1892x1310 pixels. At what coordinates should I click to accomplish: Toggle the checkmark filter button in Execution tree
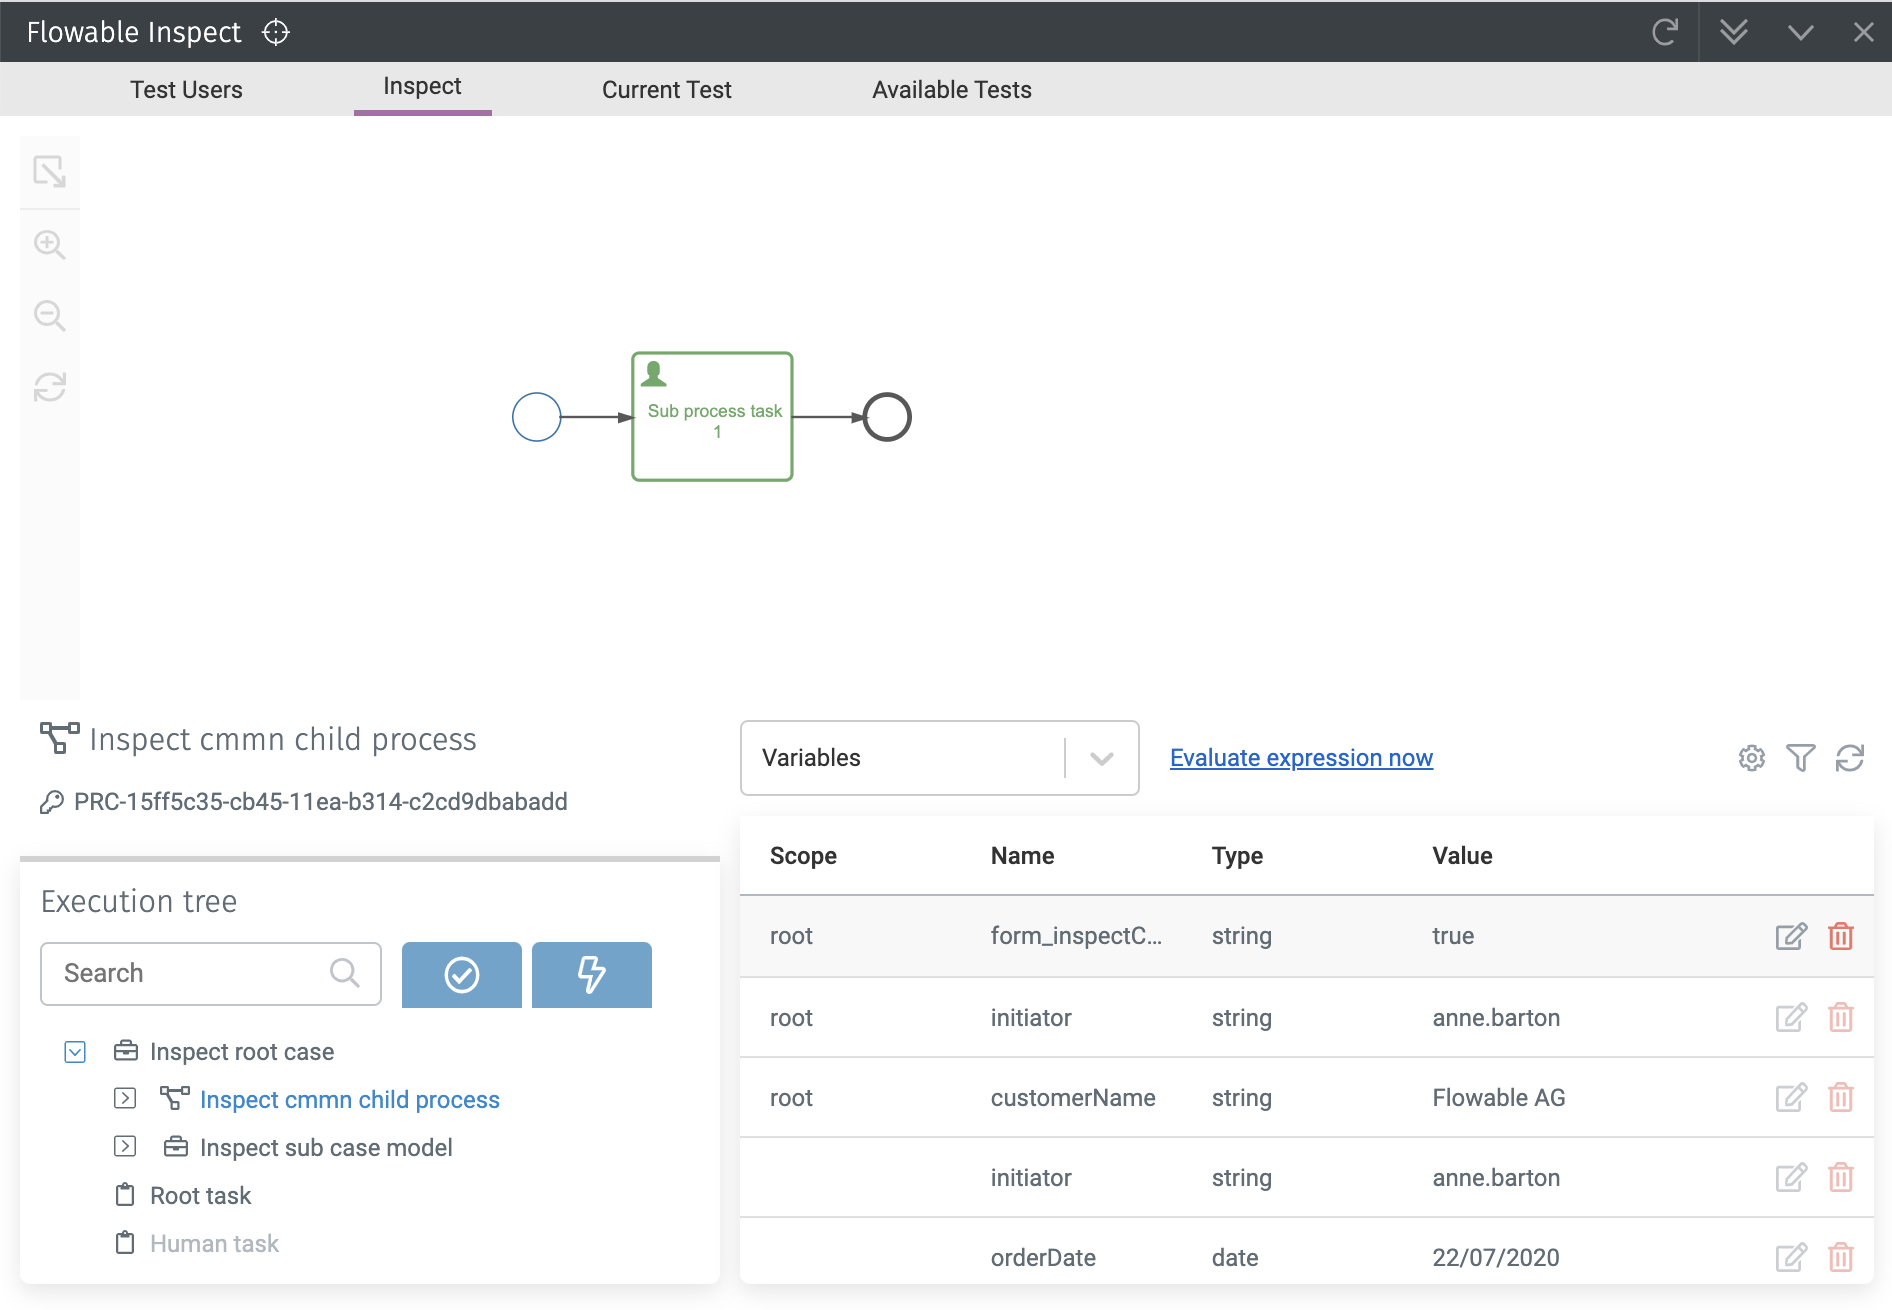click(461, 974)
